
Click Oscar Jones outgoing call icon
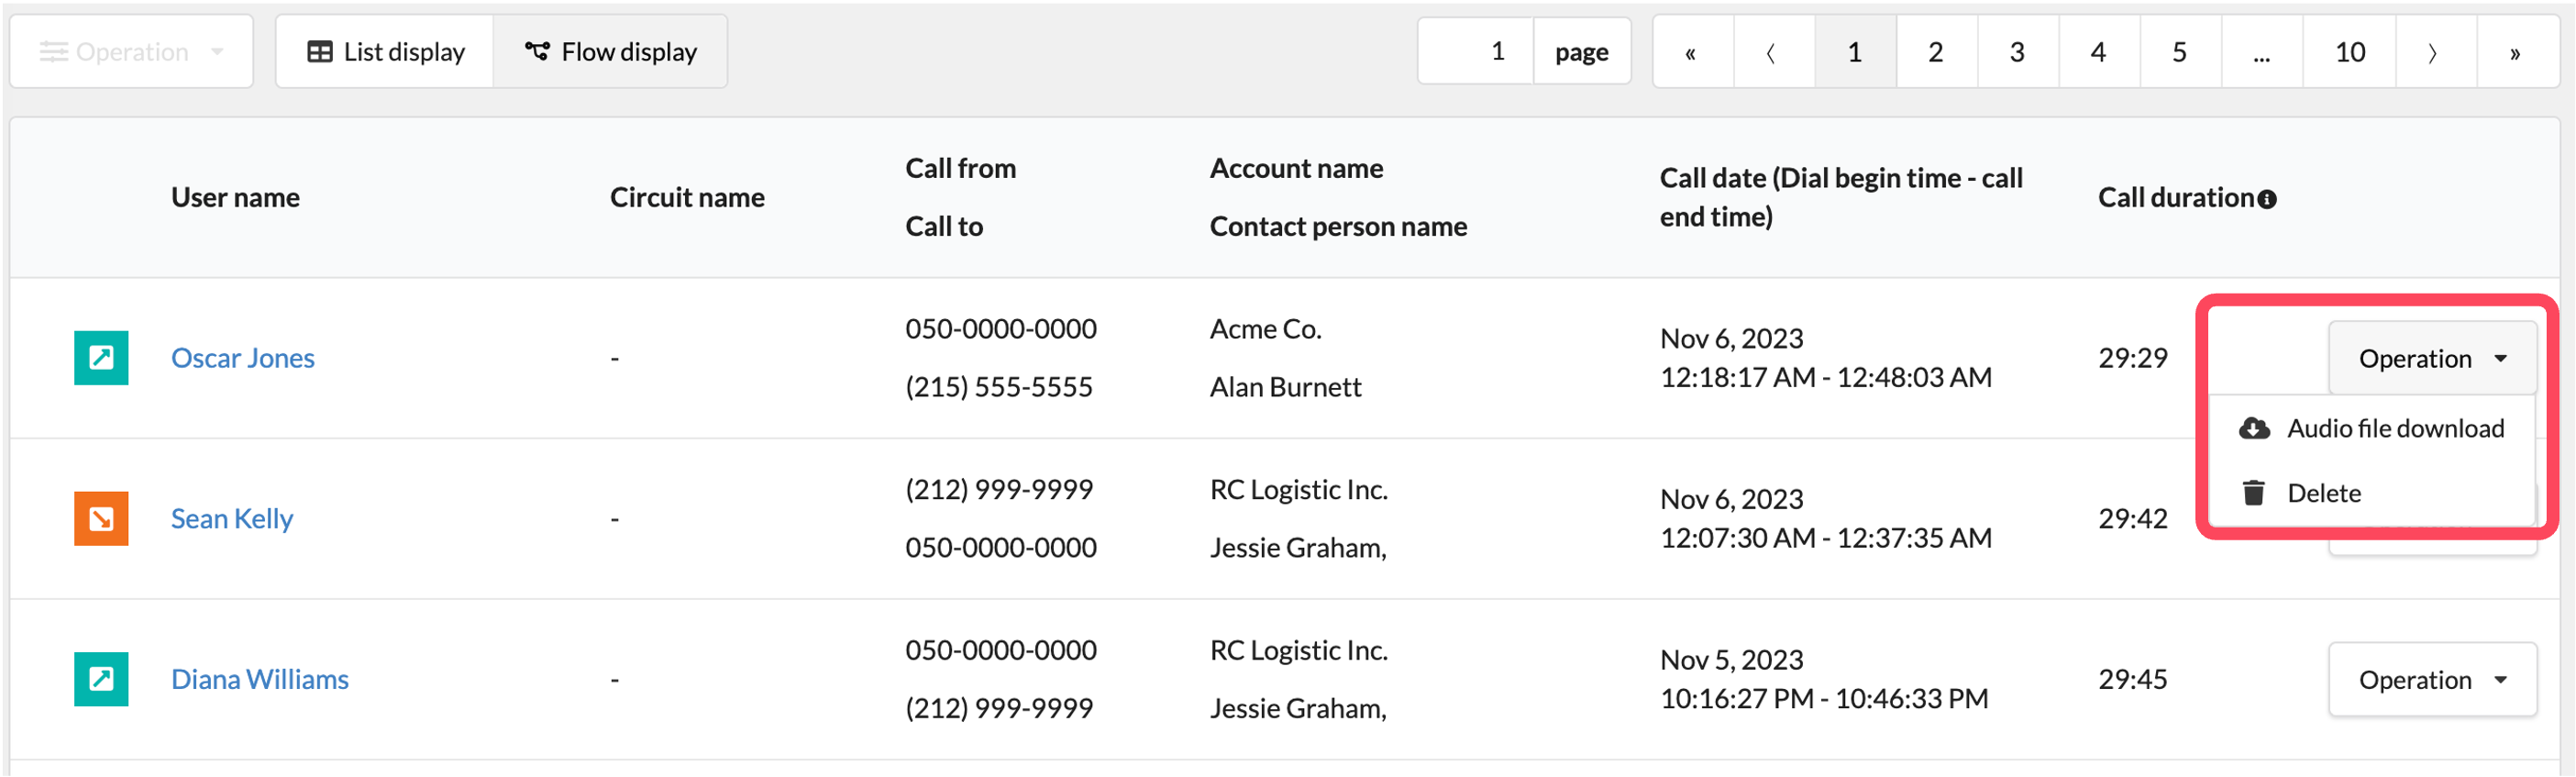[101, 358]
